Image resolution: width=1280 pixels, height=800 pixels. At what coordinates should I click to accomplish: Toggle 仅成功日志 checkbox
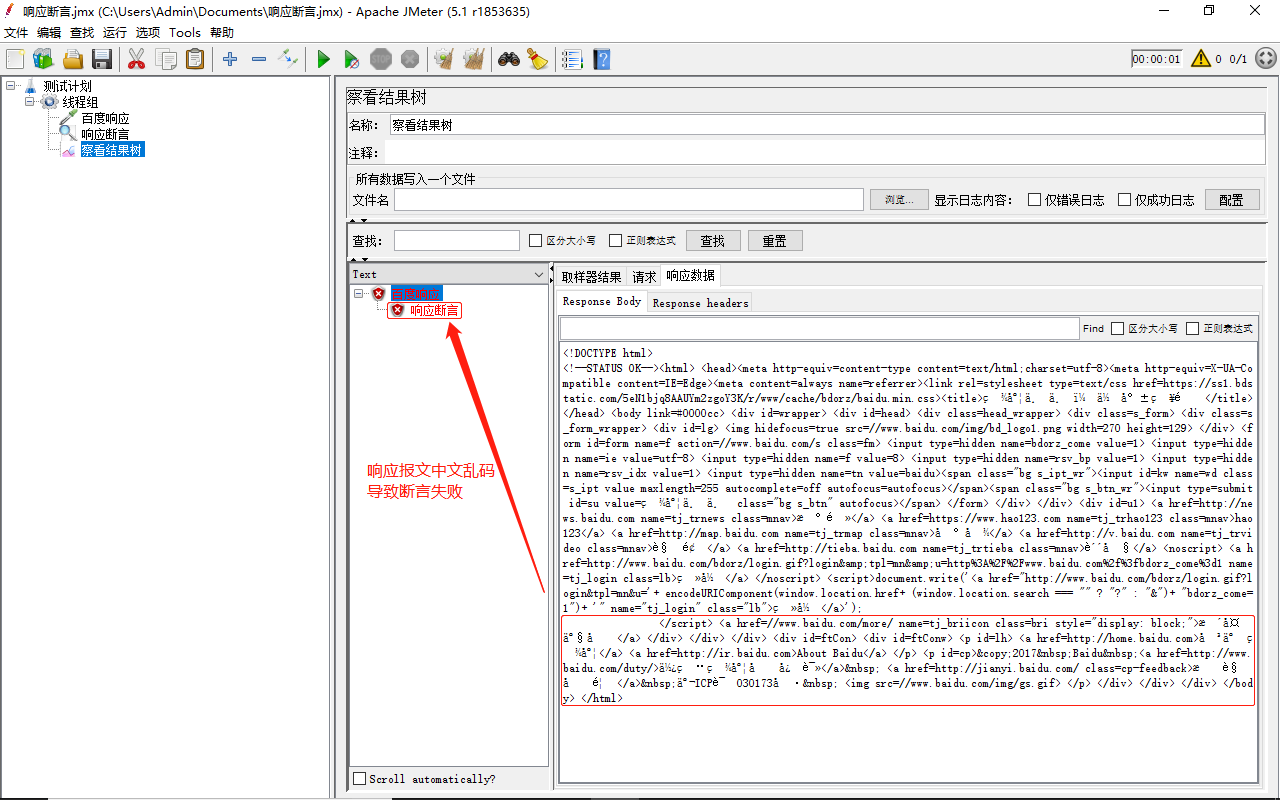(1124, 199)
